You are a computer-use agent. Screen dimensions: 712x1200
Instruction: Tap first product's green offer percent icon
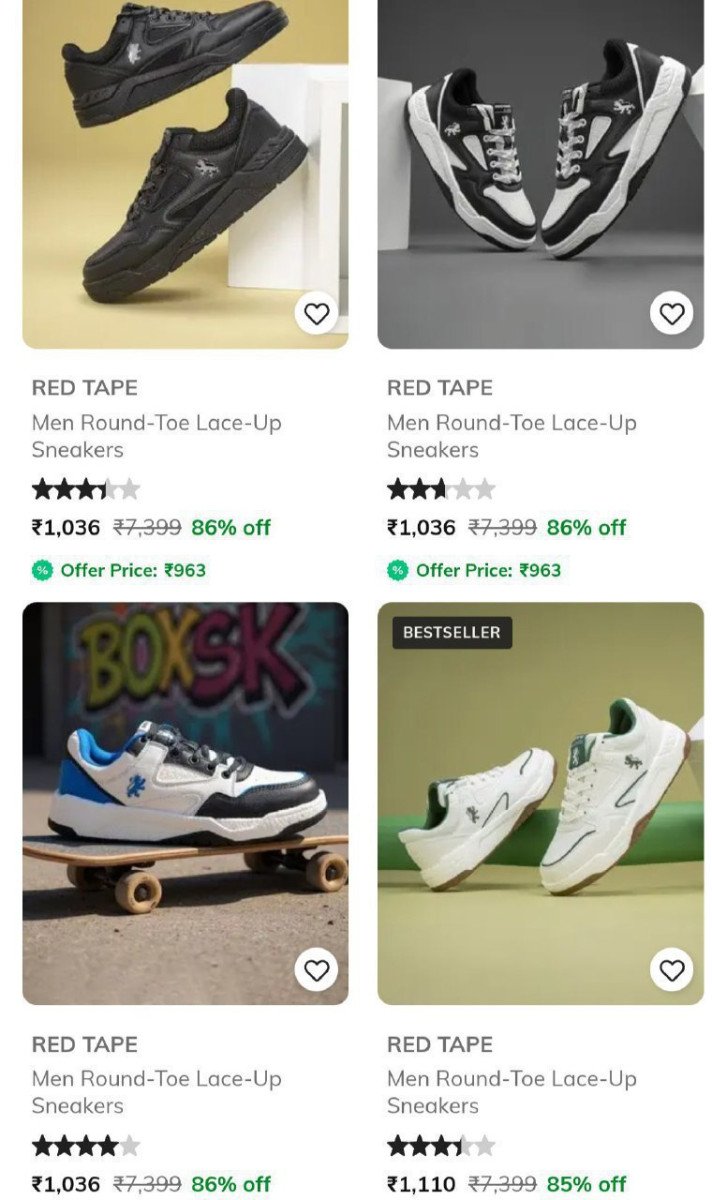pyautogui.click(x=42, y=570)
